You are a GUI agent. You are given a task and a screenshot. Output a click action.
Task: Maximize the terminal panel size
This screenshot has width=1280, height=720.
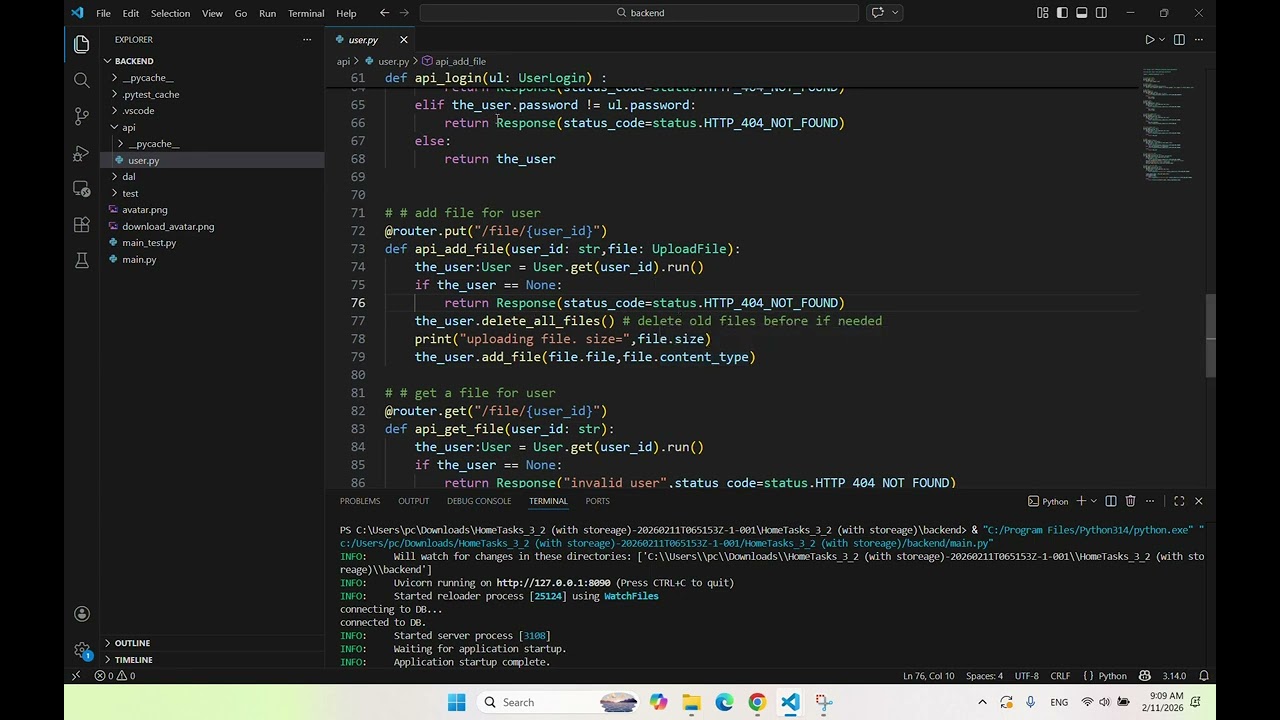point(1179,501)
